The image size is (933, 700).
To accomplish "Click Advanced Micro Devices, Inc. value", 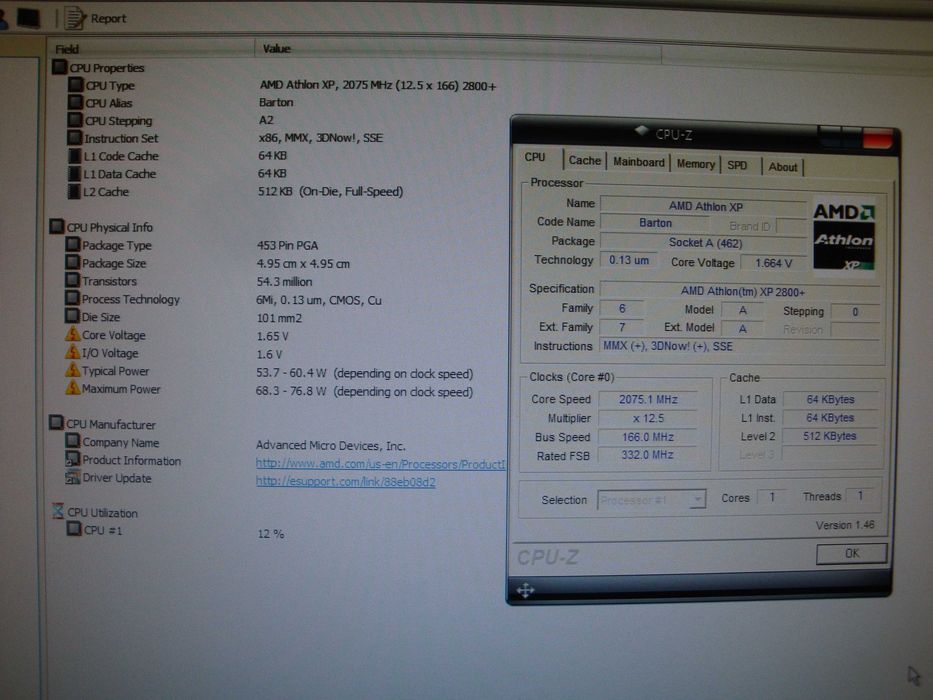I will 331,445.
